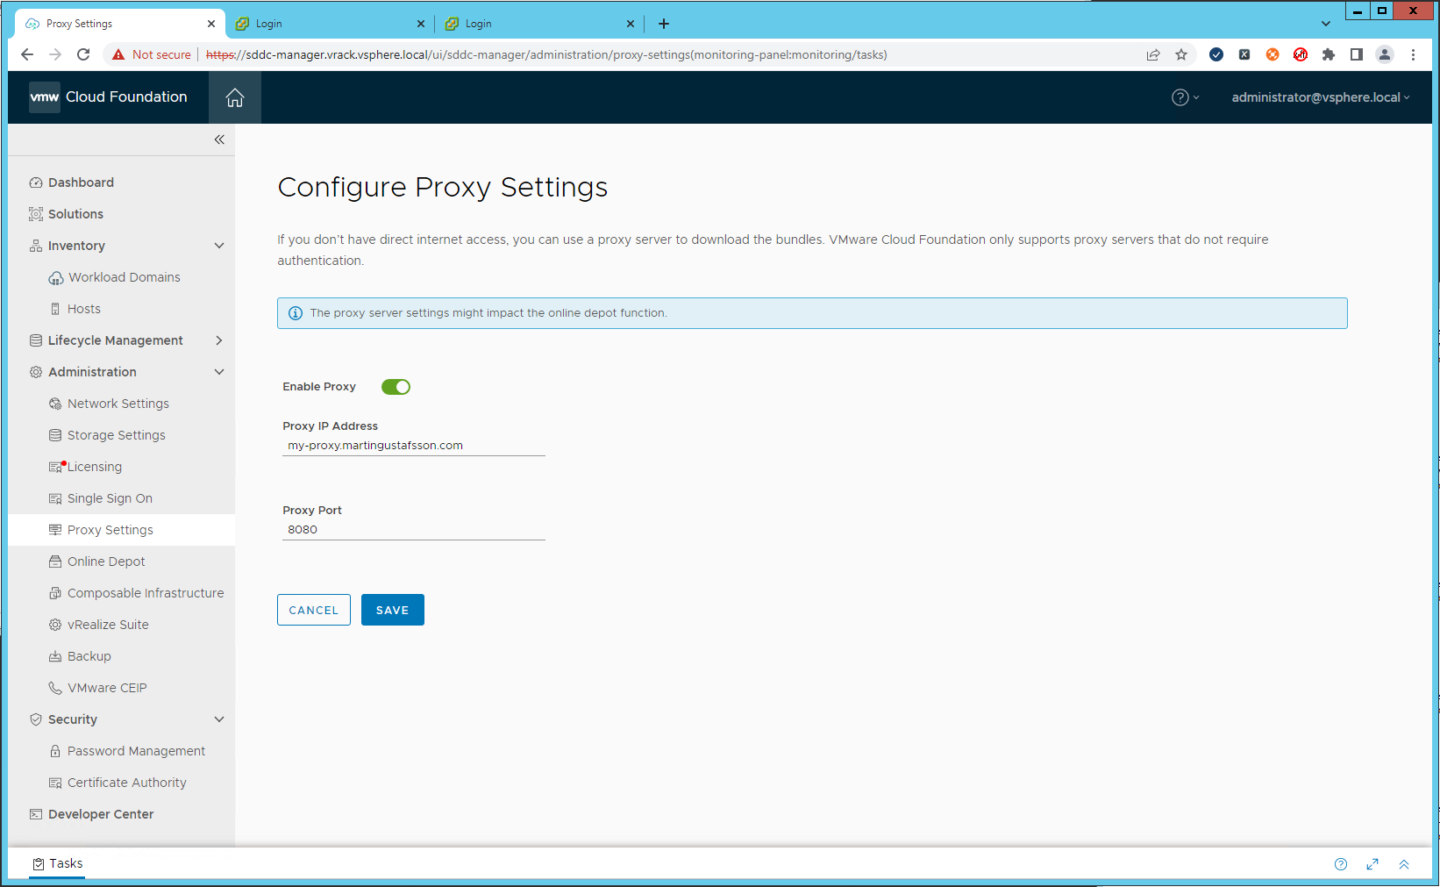1440x887 pixels.
Task: Expand the Lifecycle Management section
Action: [219, 340]
